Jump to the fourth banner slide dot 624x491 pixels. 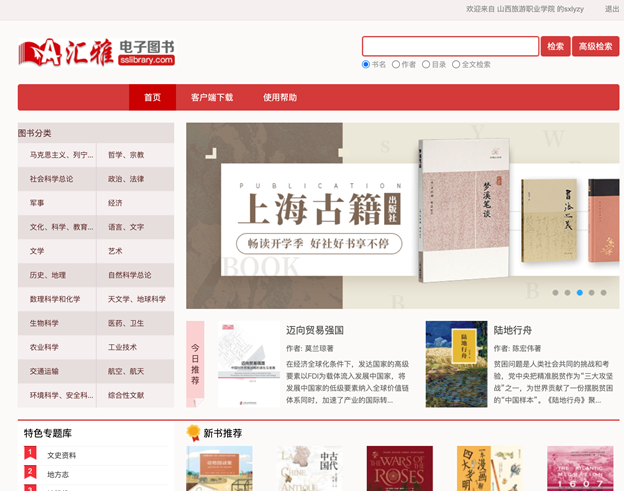(x=592, y=293)
